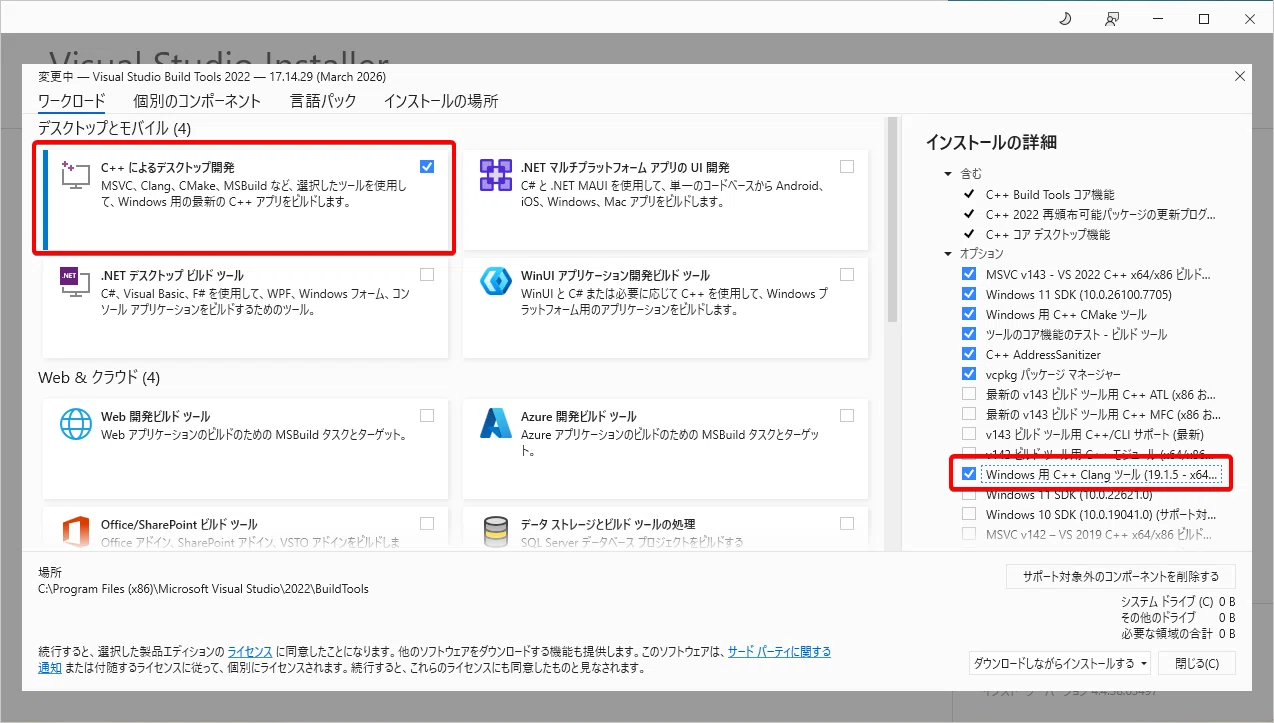Check the WinUI アプリケーション開発ビルド ツール checkbox
Viewport: 1274px width, 723px height.
click(x=847, y=274)
